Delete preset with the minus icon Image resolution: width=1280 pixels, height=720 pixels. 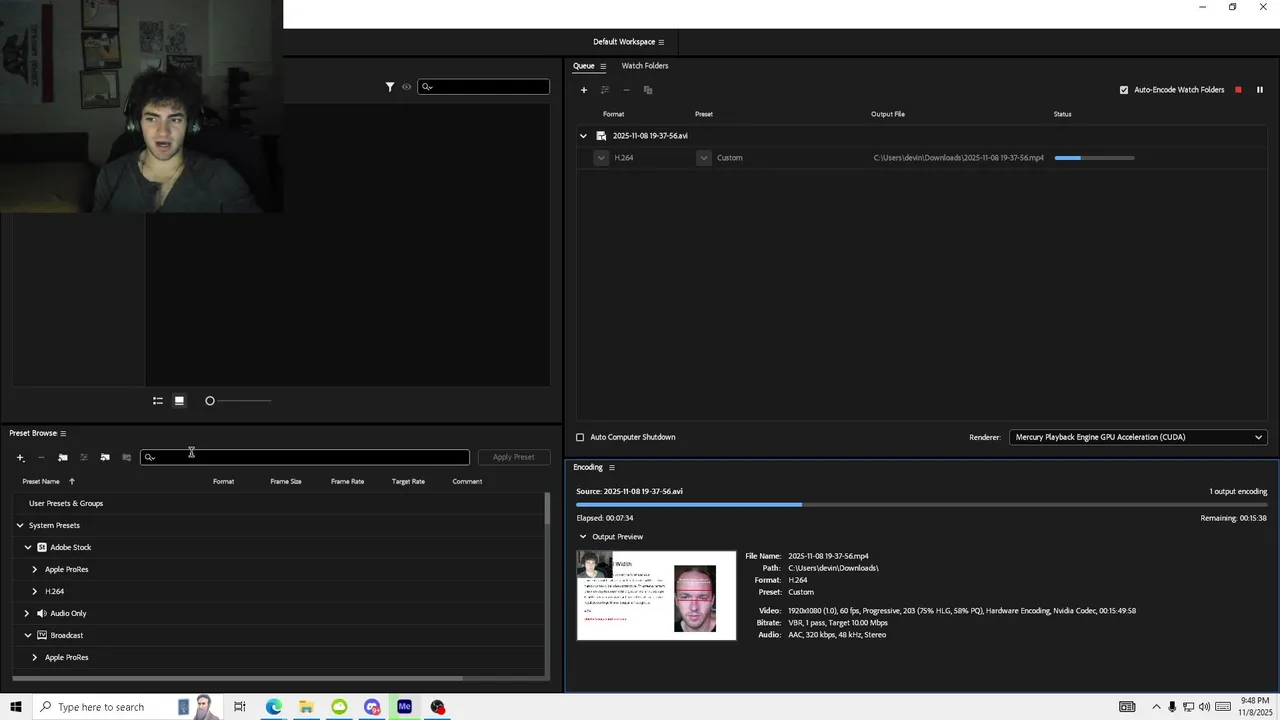41,457
